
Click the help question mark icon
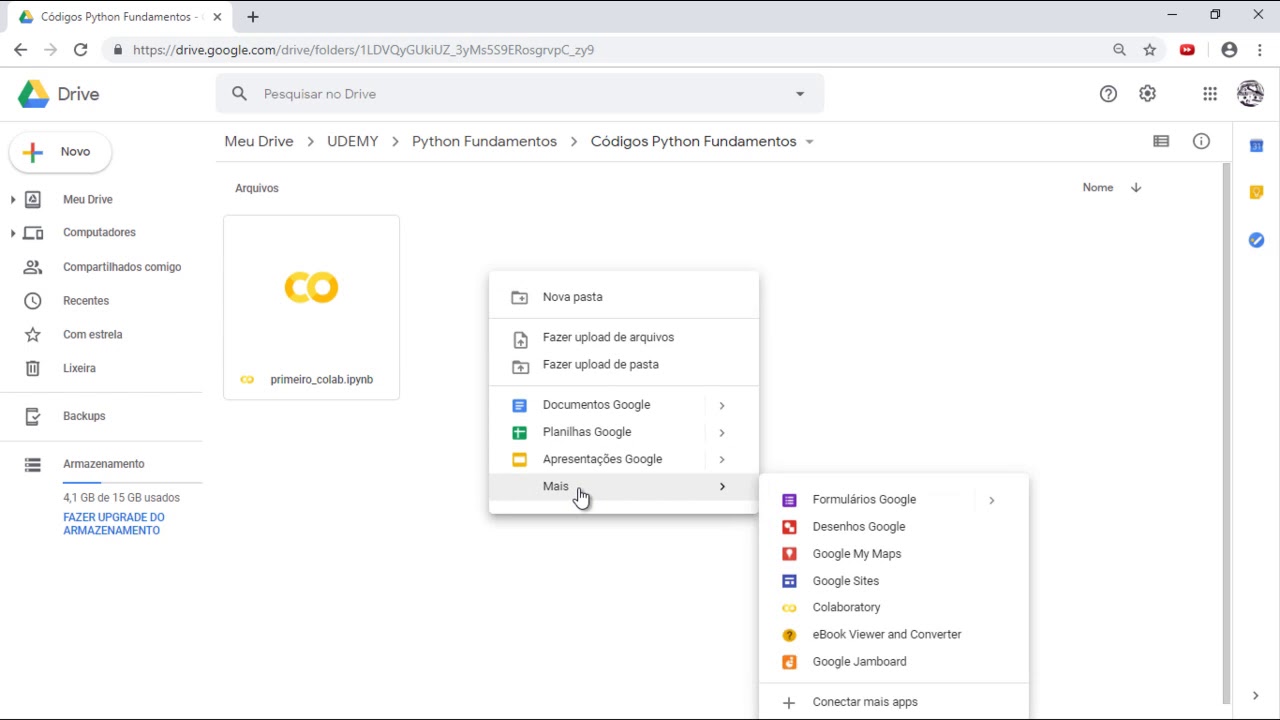[1108, 94]
